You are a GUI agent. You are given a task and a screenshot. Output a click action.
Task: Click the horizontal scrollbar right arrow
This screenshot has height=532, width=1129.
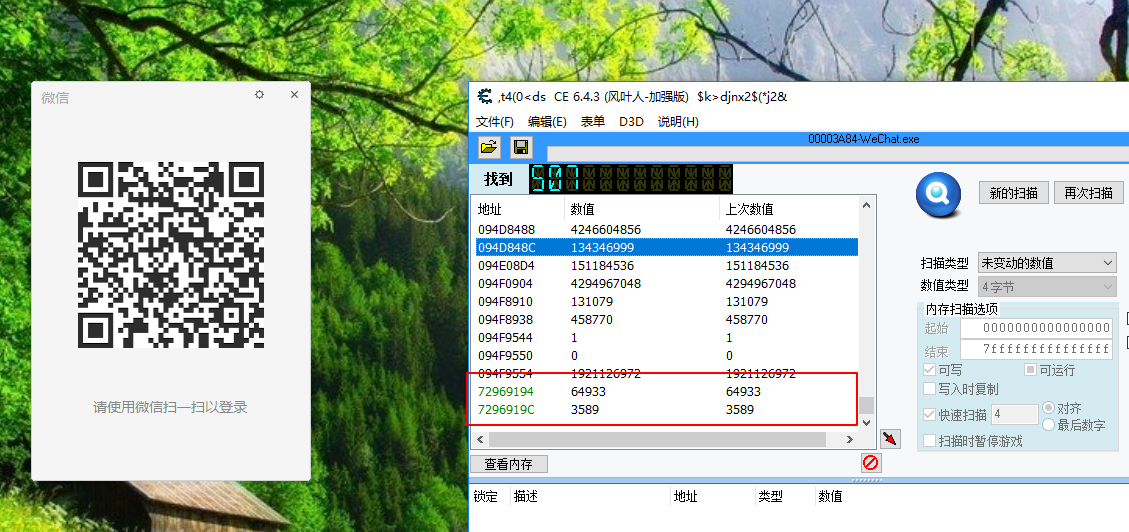coord(849,438)
